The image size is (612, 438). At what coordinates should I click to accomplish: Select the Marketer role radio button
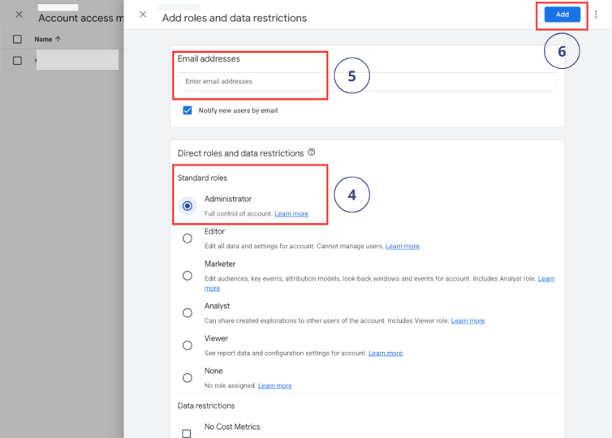[187, 276]
